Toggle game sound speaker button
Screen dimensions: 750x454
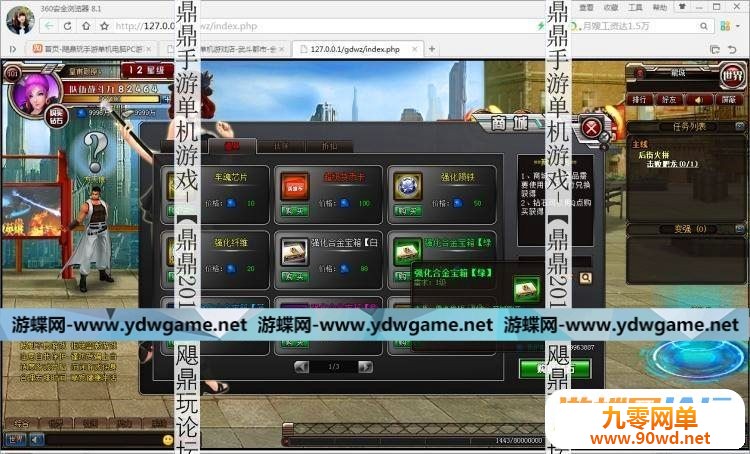click(699, 100)
